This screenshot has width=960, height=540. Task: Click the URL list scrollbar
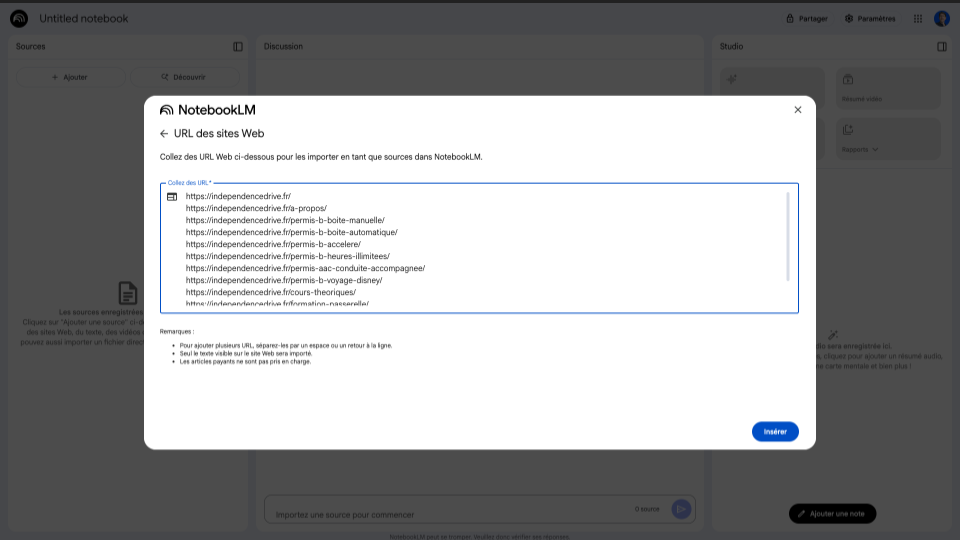pos(787,236)
